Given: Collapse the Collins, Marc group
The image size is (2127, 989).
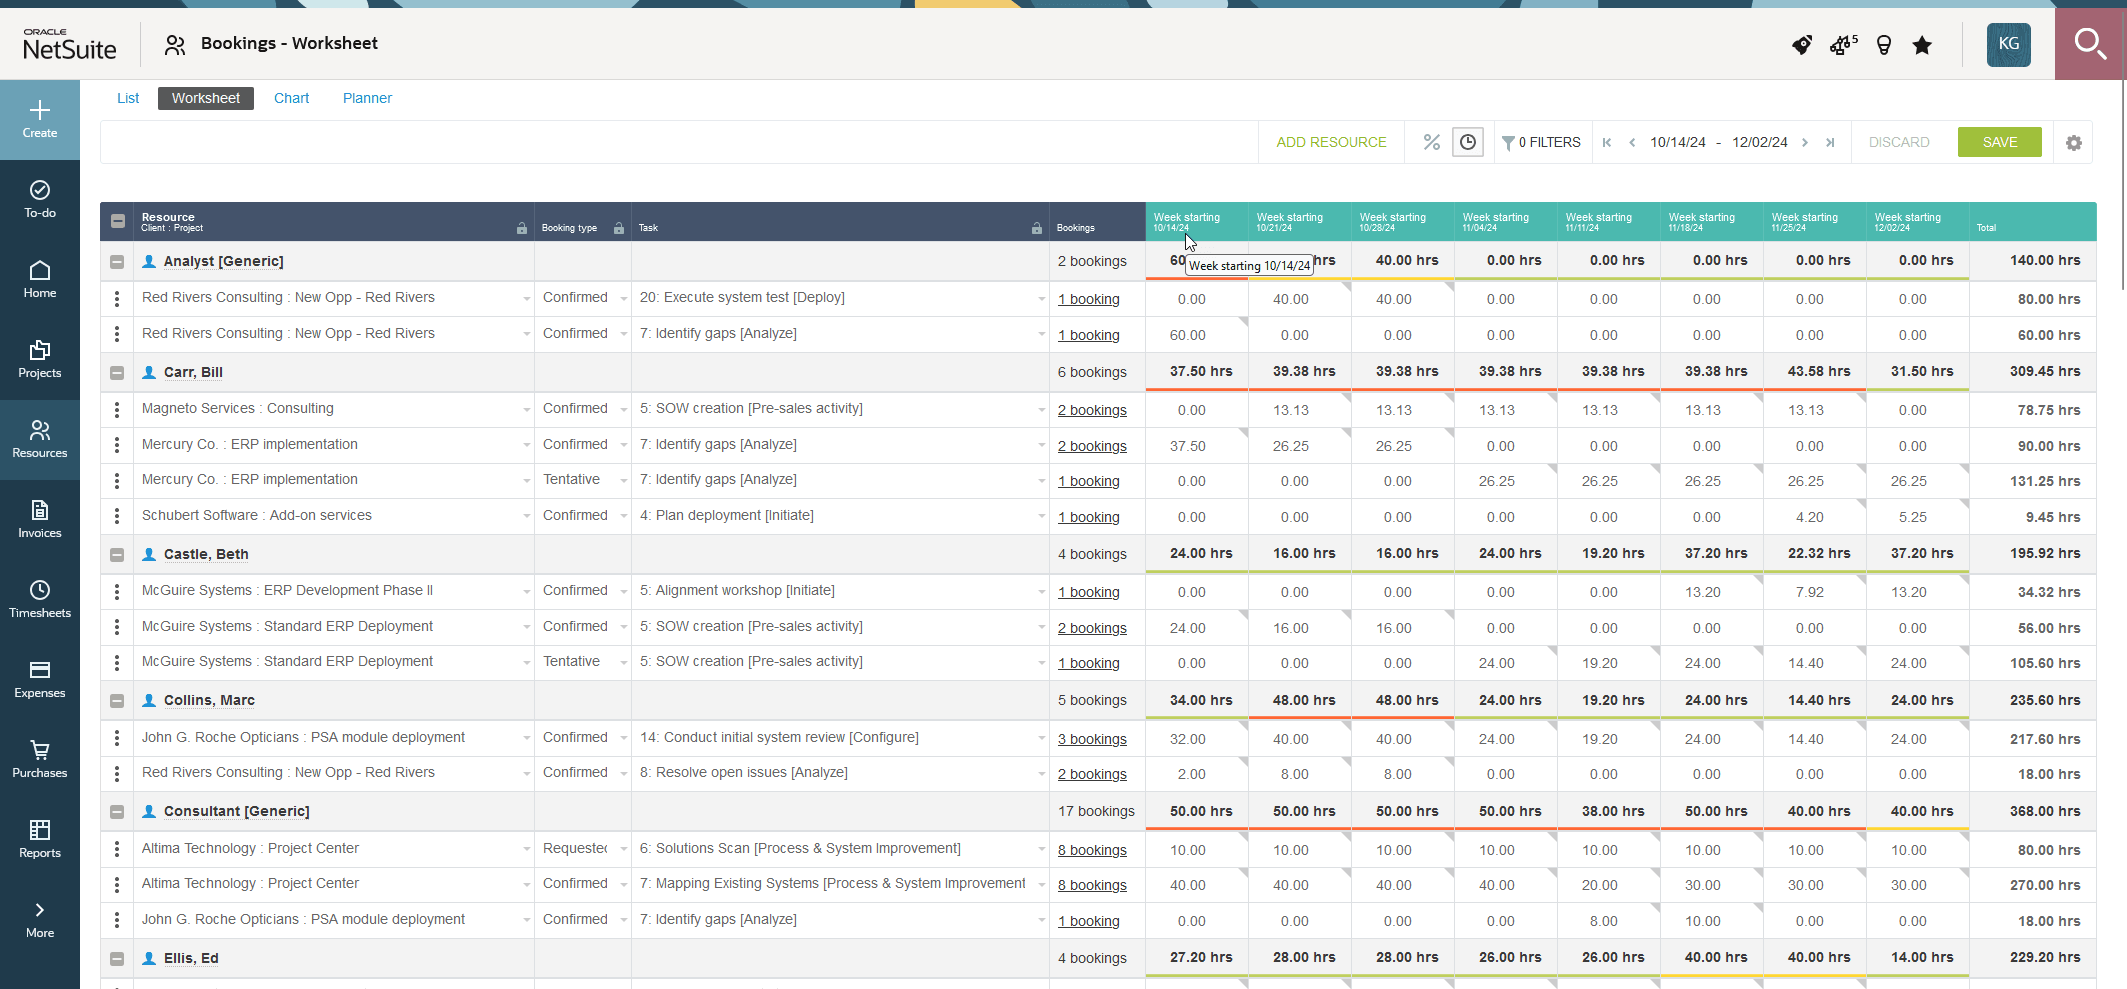Looking at the screenshot, I should [117, 701].
